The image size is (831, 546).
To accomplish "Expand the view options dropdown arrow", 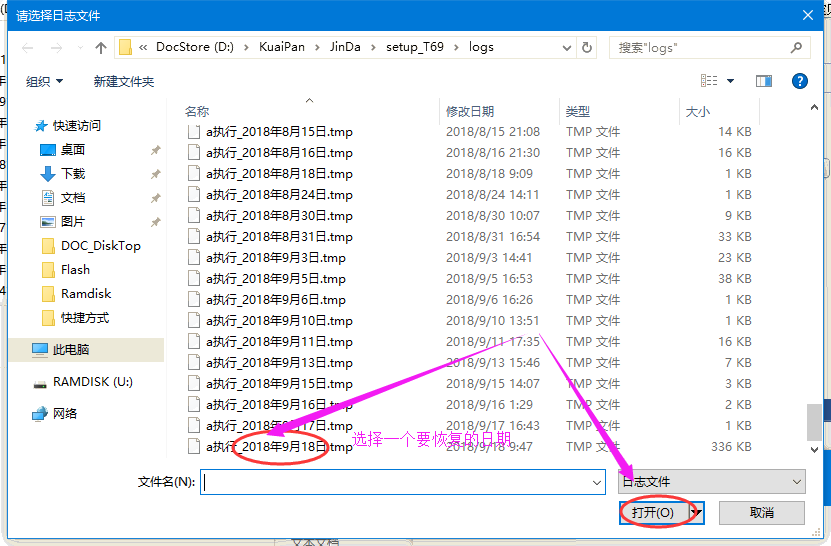I will point(730,81).
